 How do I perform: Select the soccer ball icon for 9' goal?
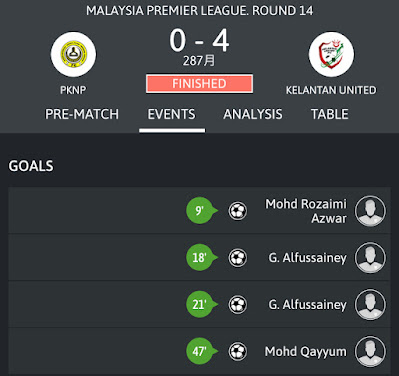[238, 211]
